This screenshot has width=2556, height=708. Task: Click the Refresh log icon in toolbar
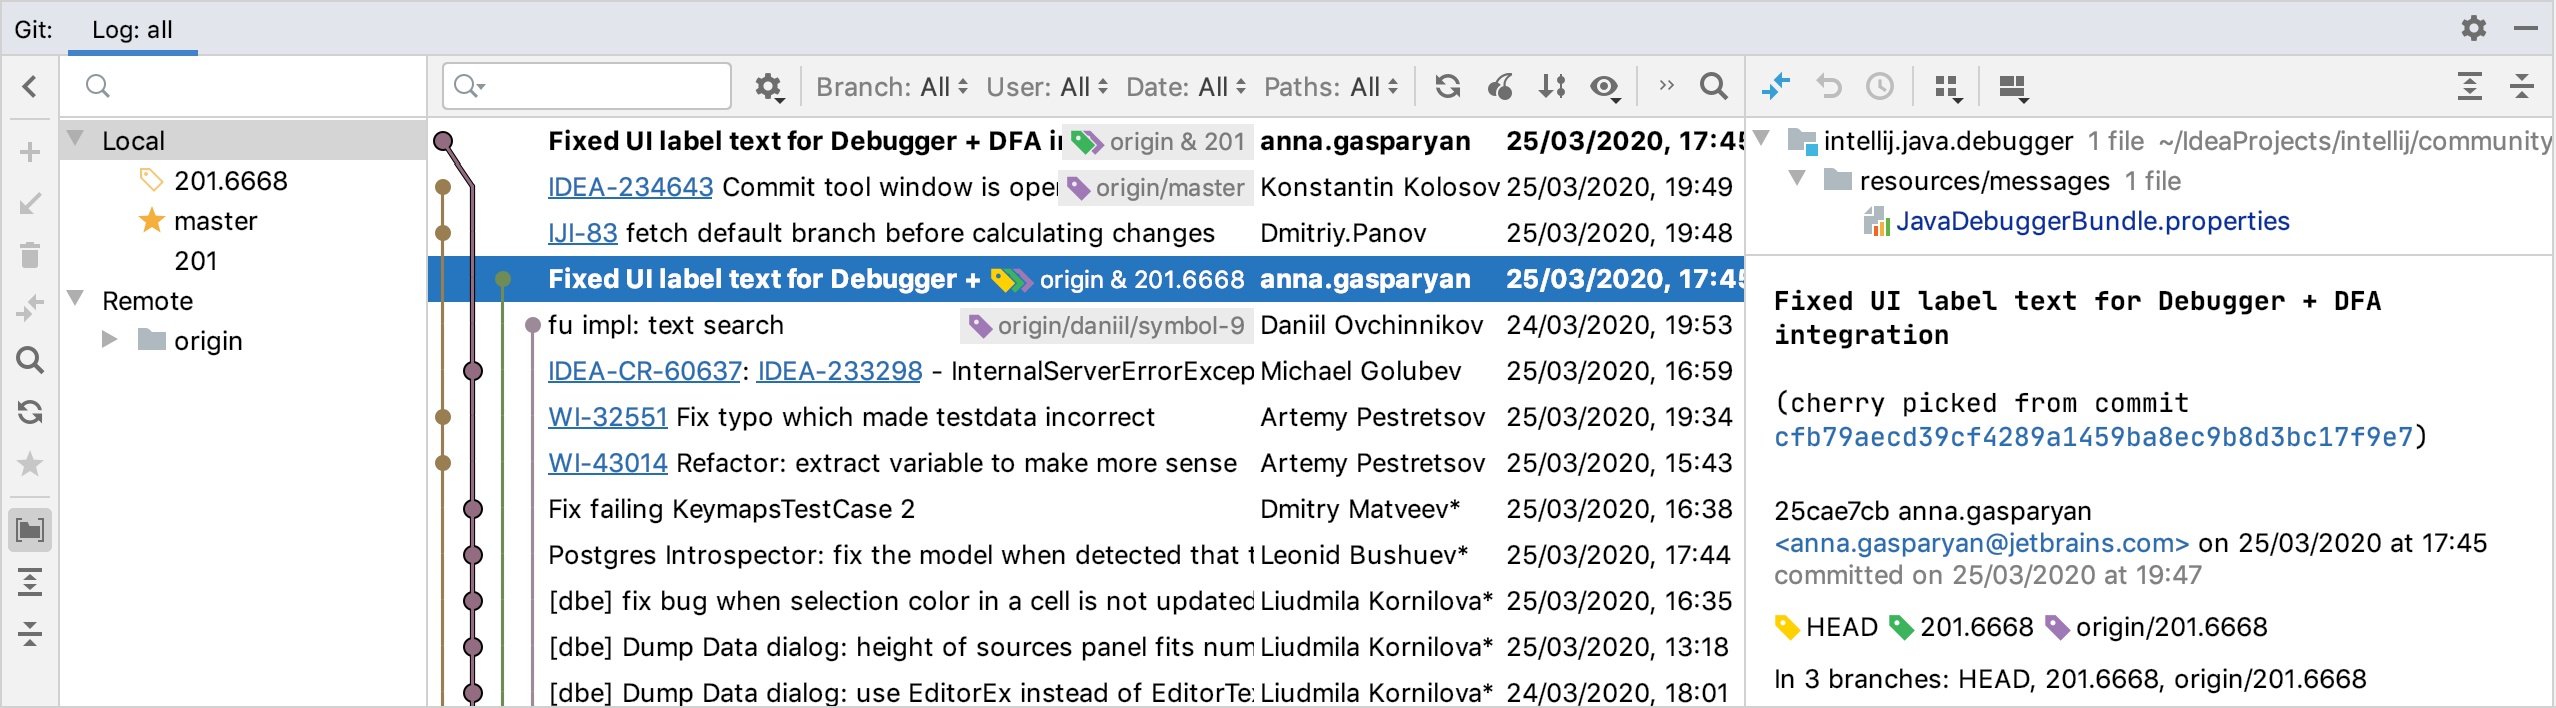[x=1447, y=87]
